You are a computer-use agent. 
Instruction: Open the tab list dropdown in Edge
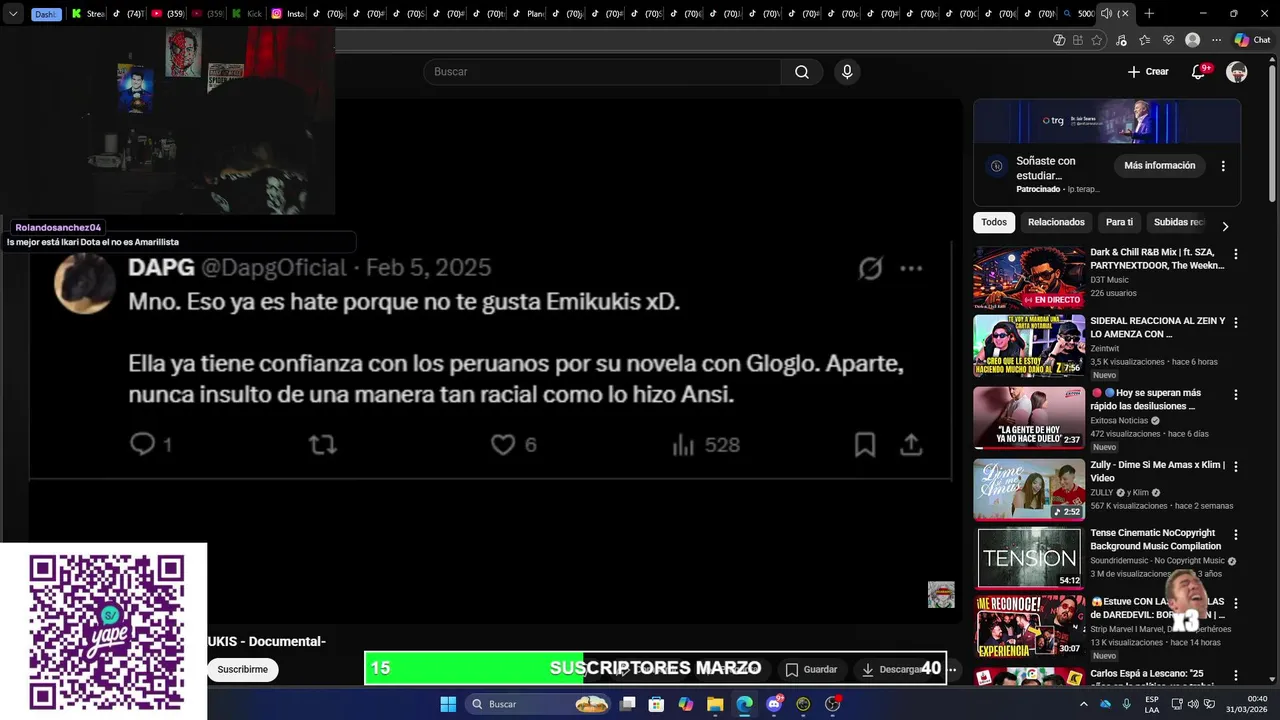pyautogui.click(x=13, y=14)
